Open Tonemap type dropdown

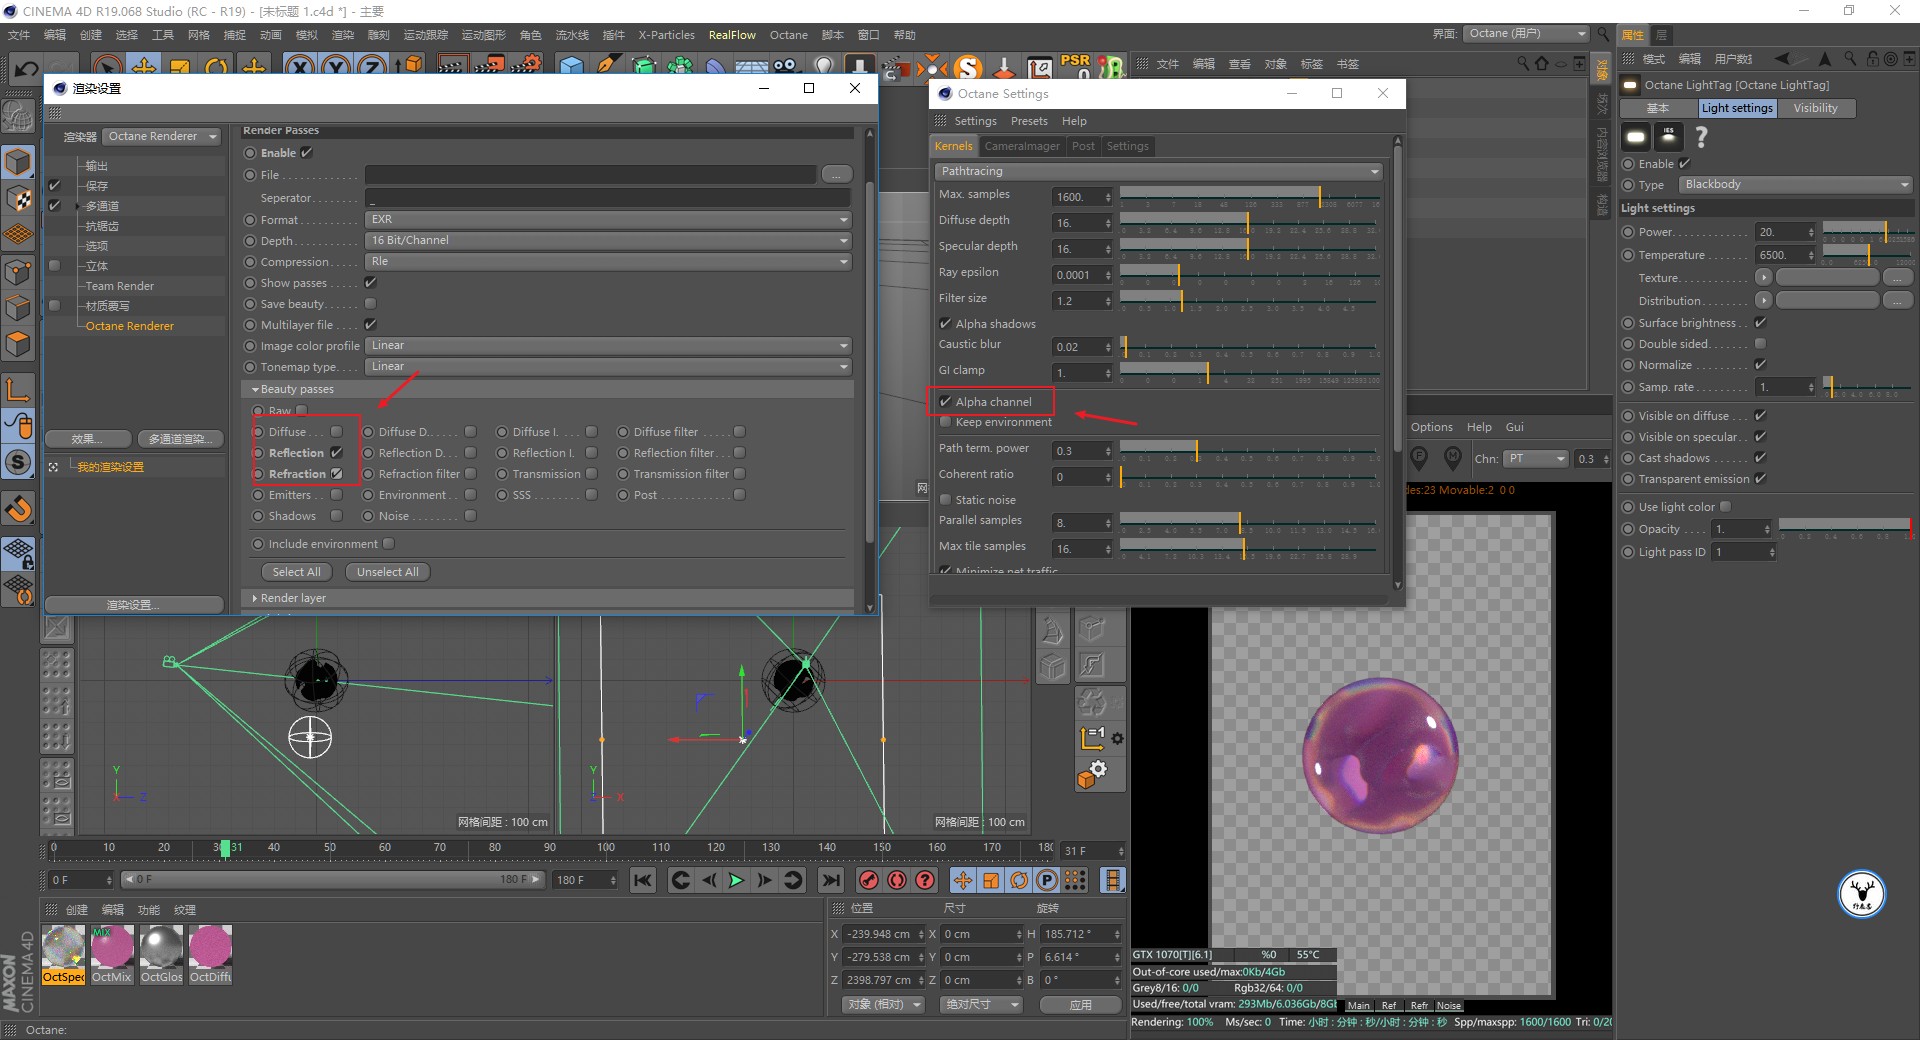[608, 367]
